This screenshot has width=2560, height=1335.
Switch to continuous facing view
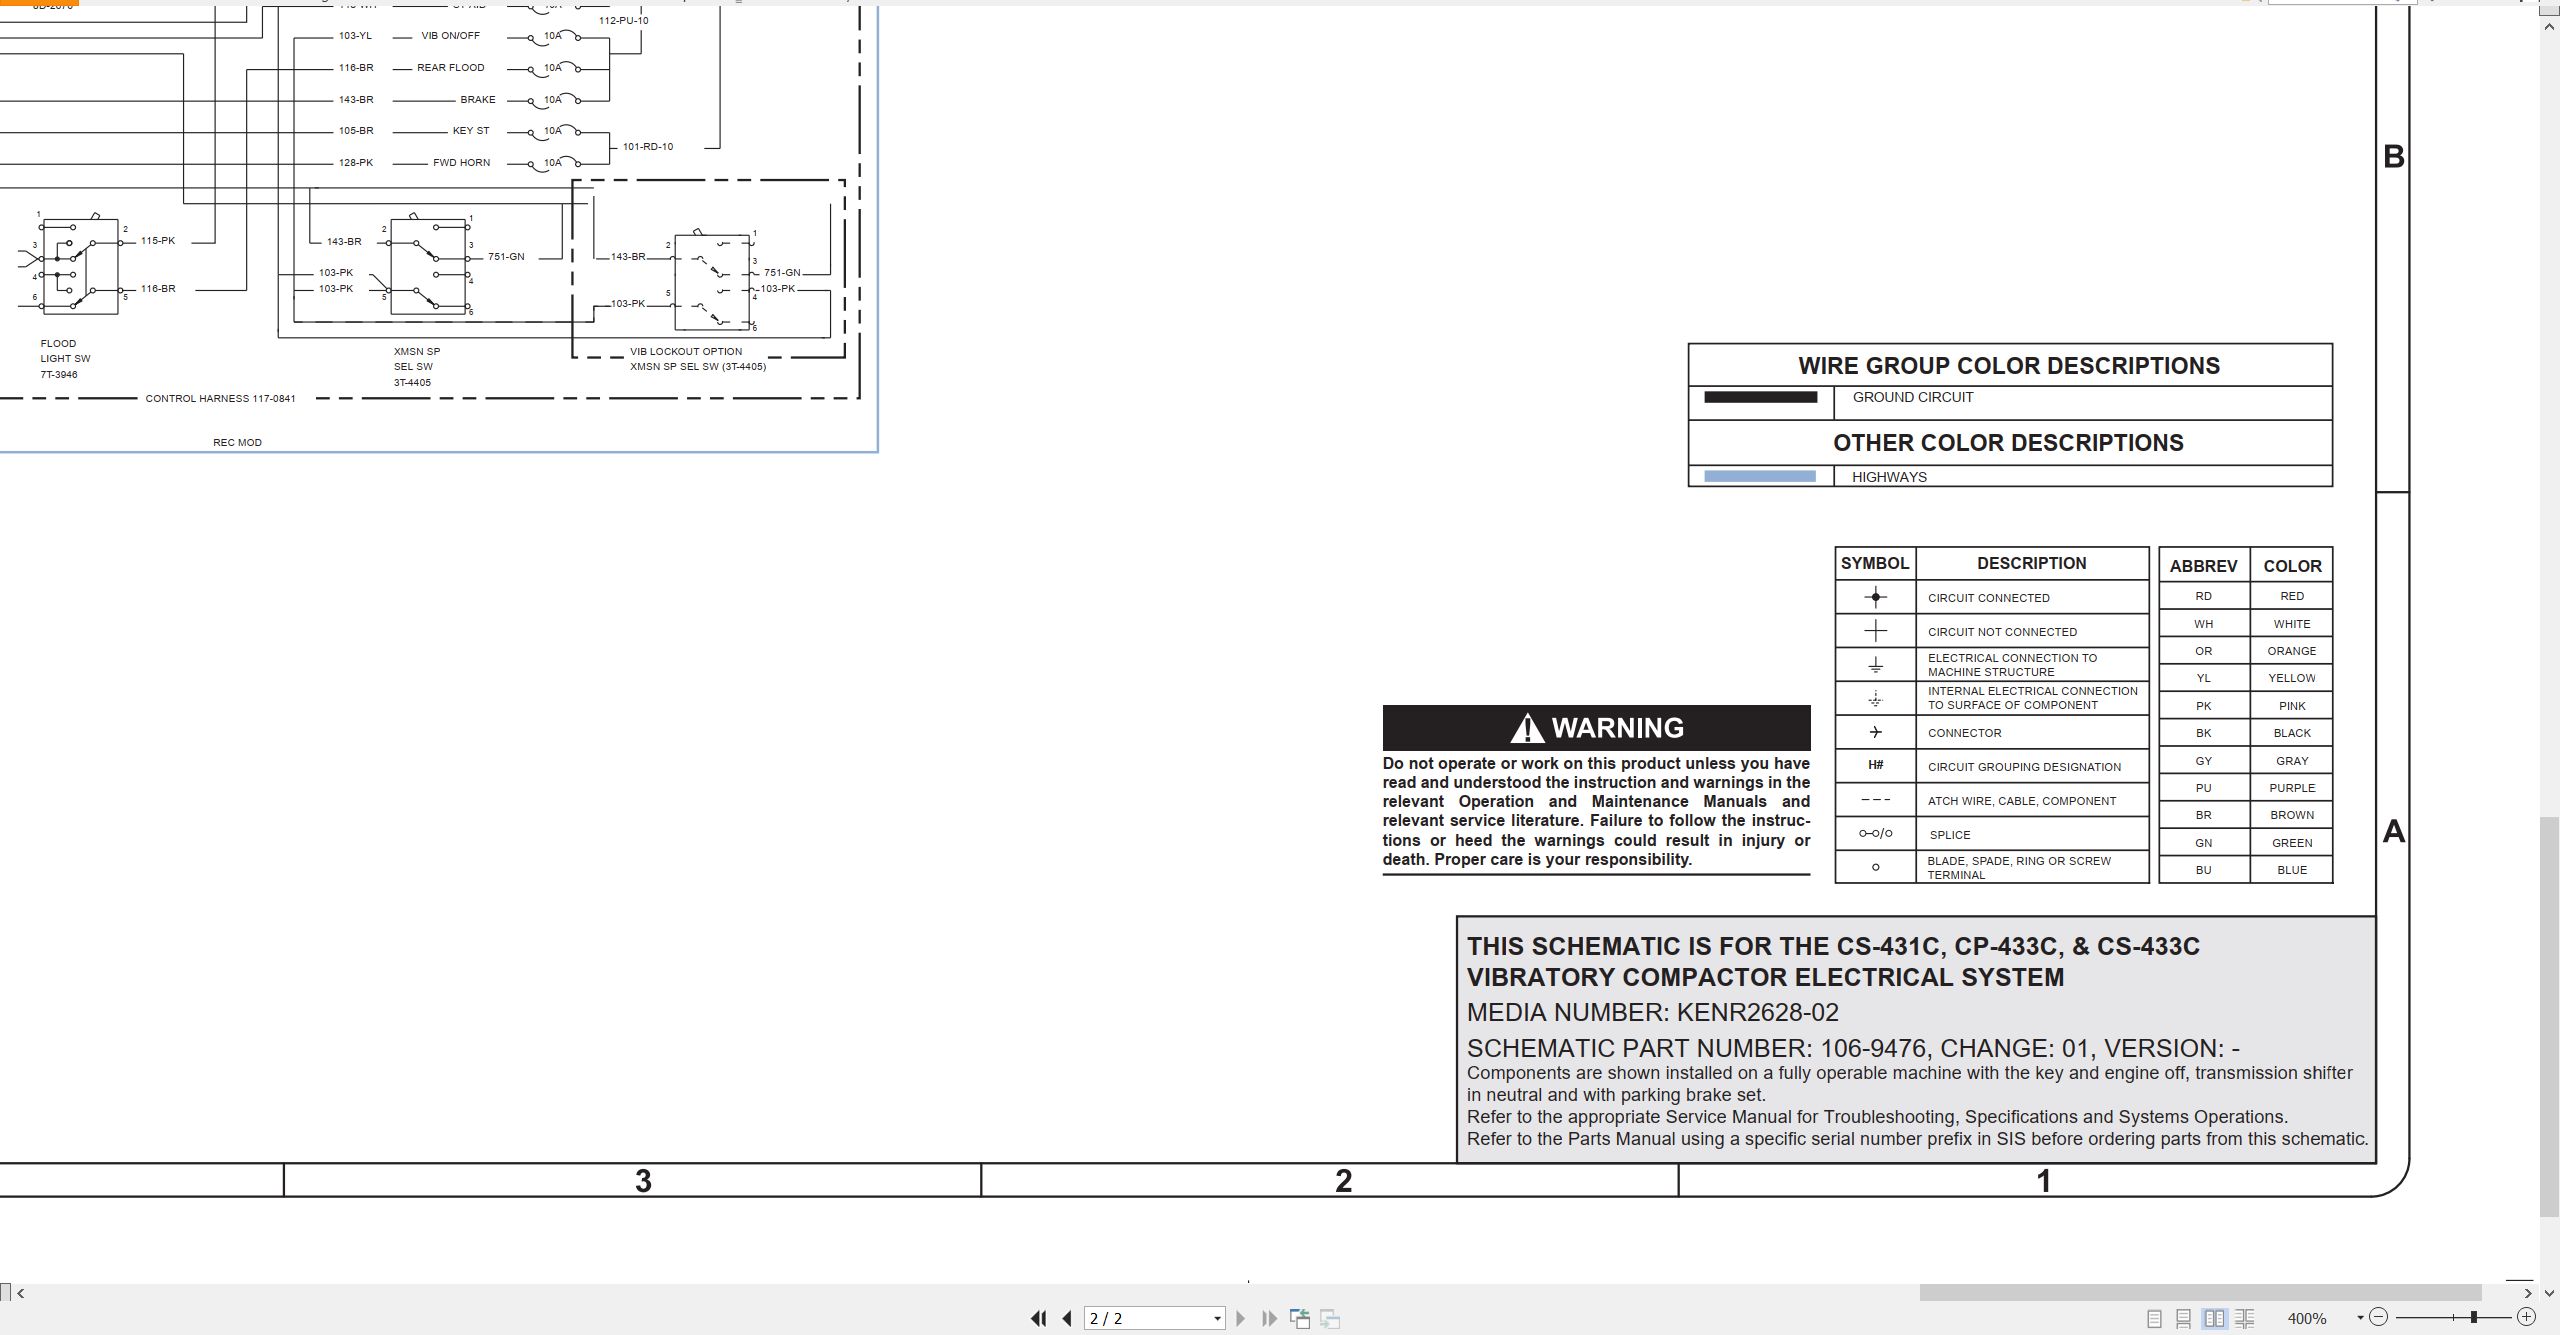click(2245, 1318)
